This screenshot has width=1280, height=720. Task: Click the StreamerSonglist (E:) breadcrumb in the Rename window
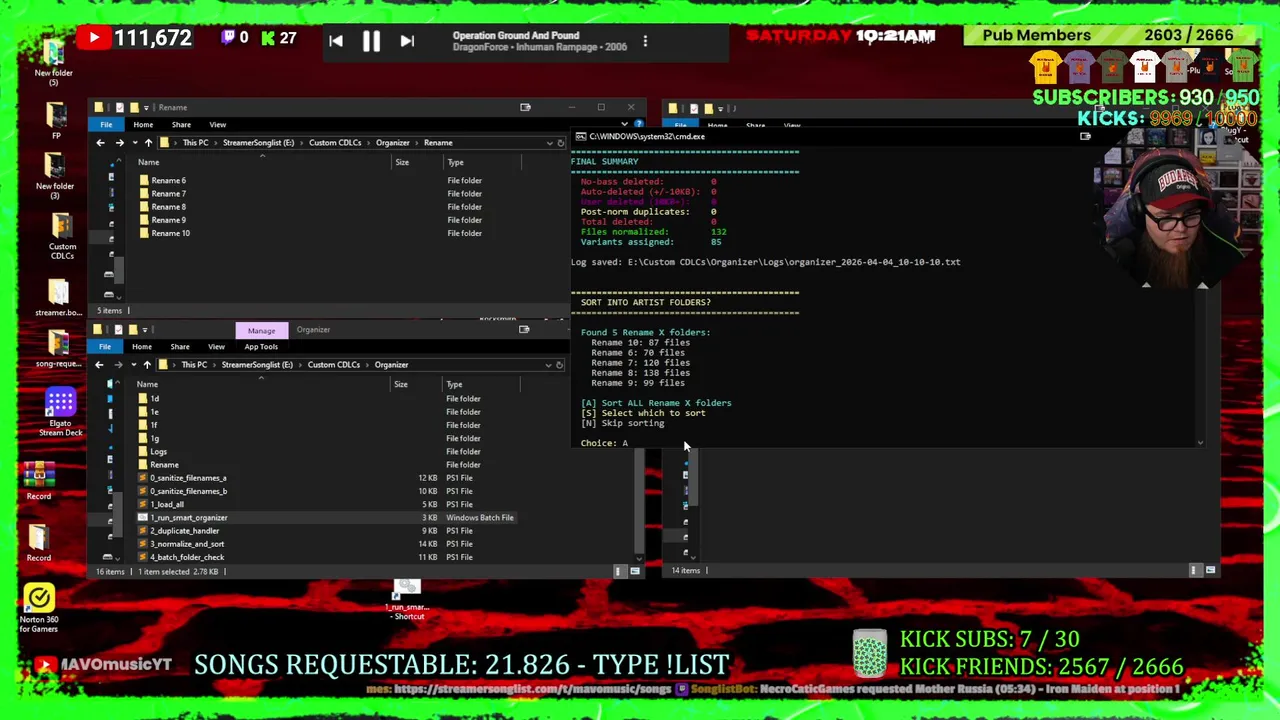[258, 143]
